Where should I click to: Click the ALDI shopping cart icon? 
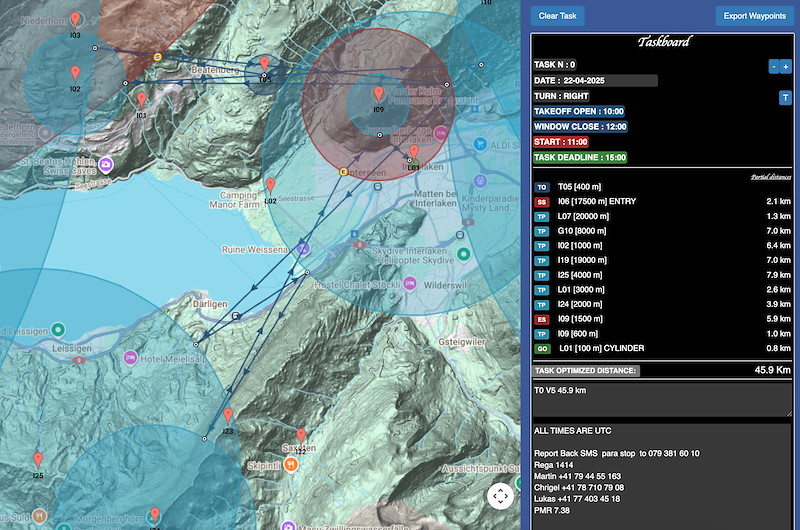(480, 144)
